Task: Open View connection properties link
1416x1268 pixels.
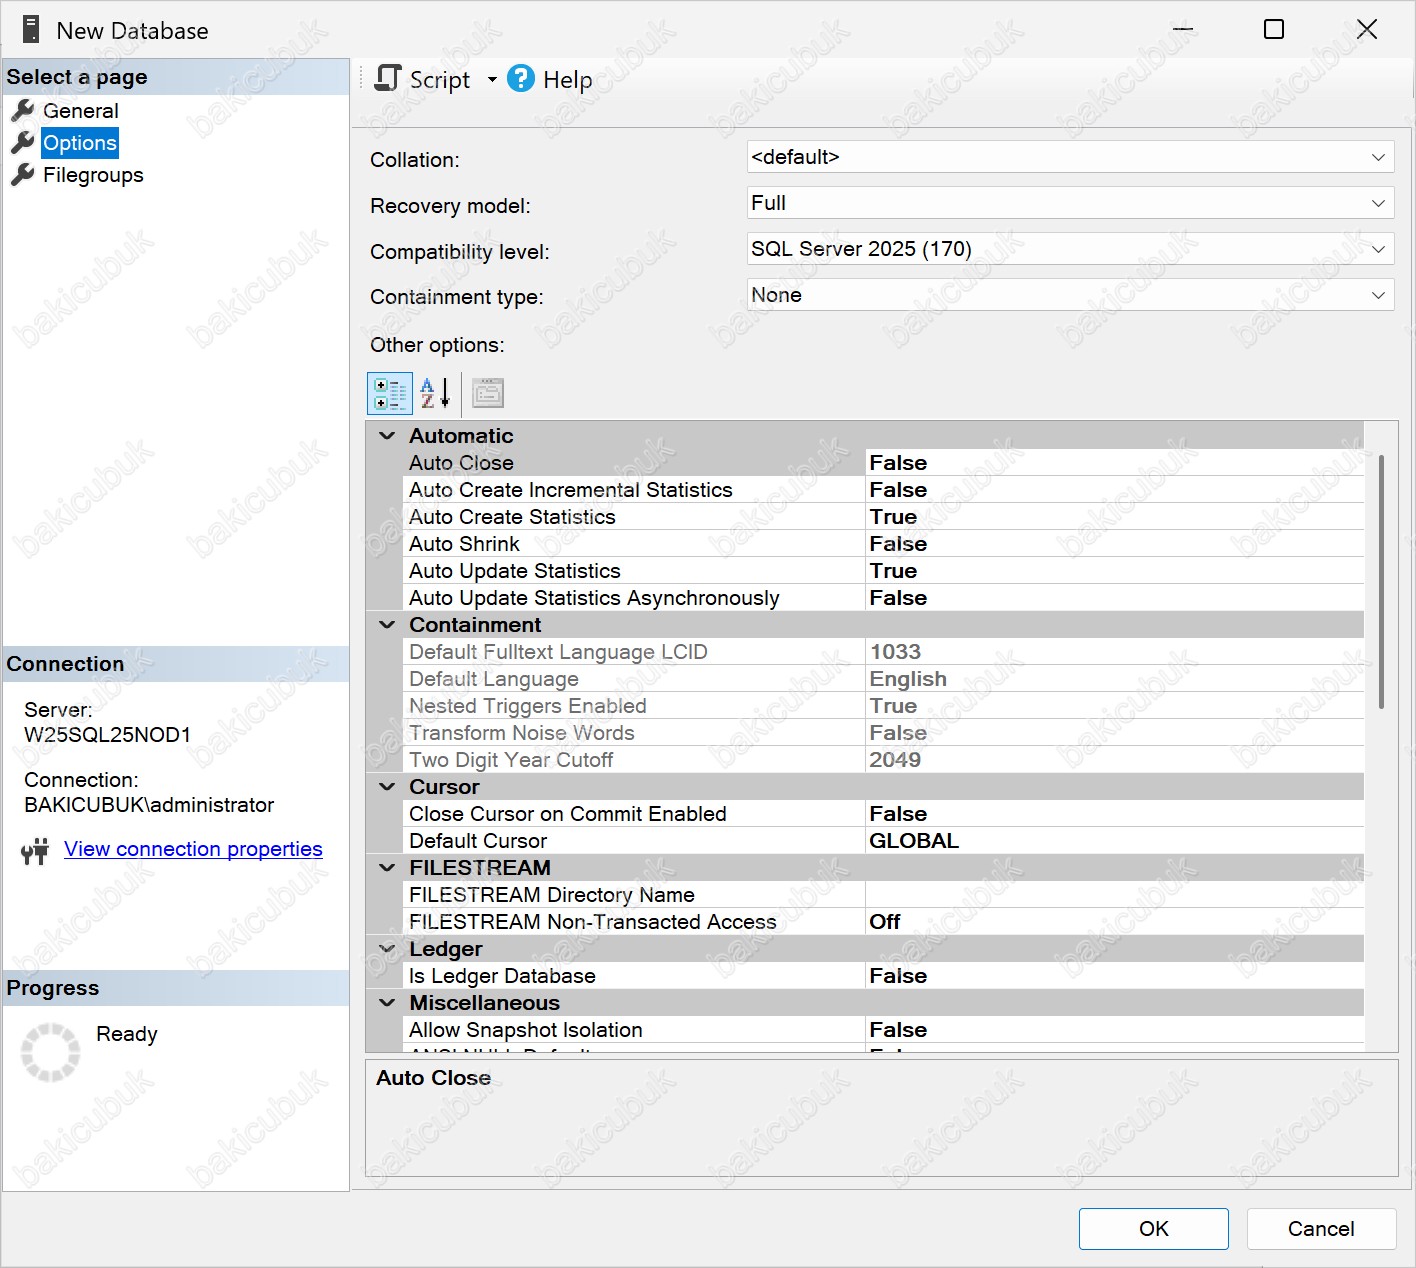Action: point(193,849)
